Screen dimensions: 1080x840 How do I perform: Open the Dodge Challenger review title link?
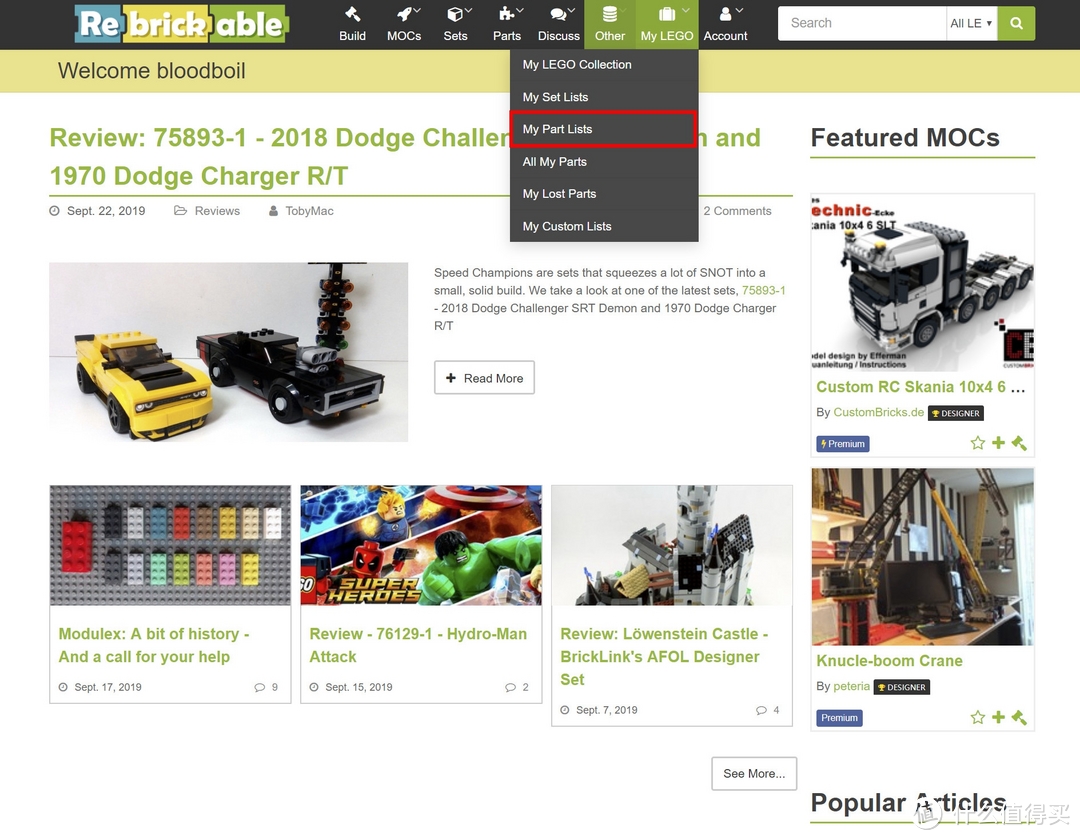(405, 157)
